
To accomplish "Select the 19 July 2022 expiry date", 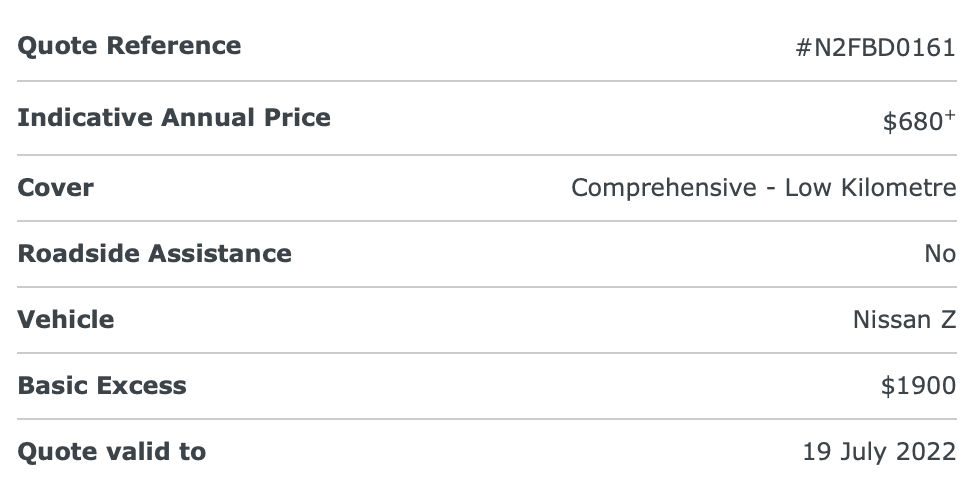I will (x=880, y=452).
